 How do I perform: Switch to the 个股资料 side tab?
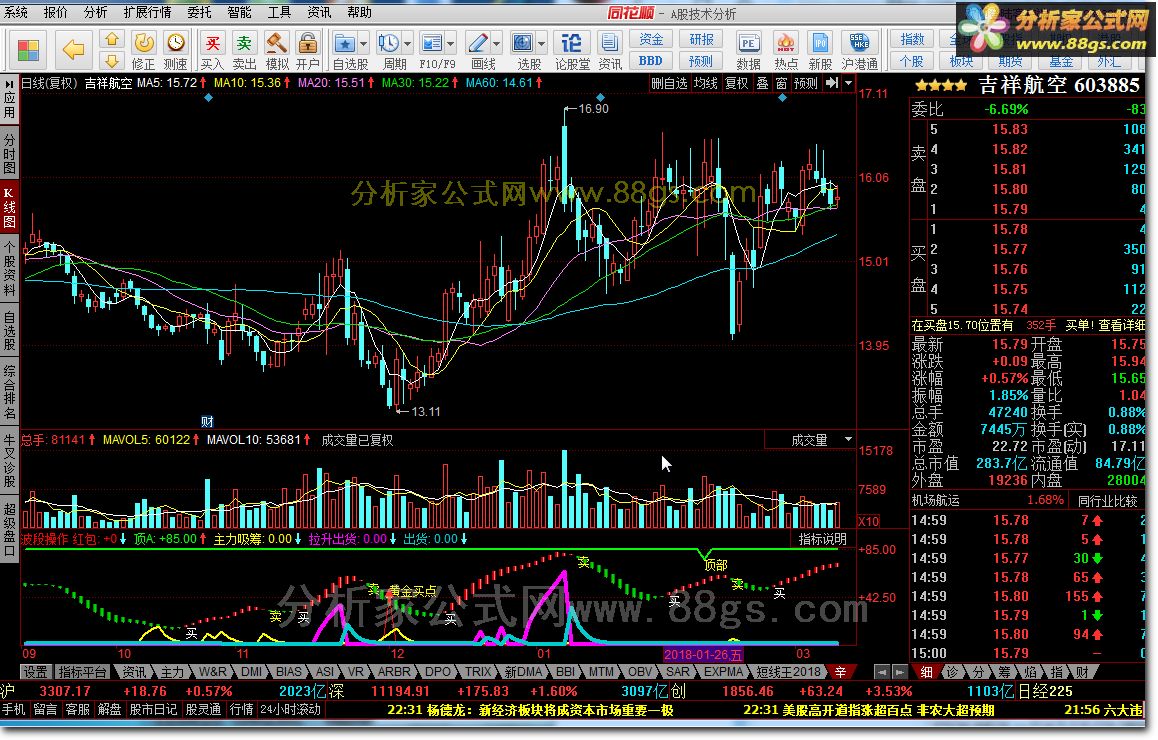(10, 268)
